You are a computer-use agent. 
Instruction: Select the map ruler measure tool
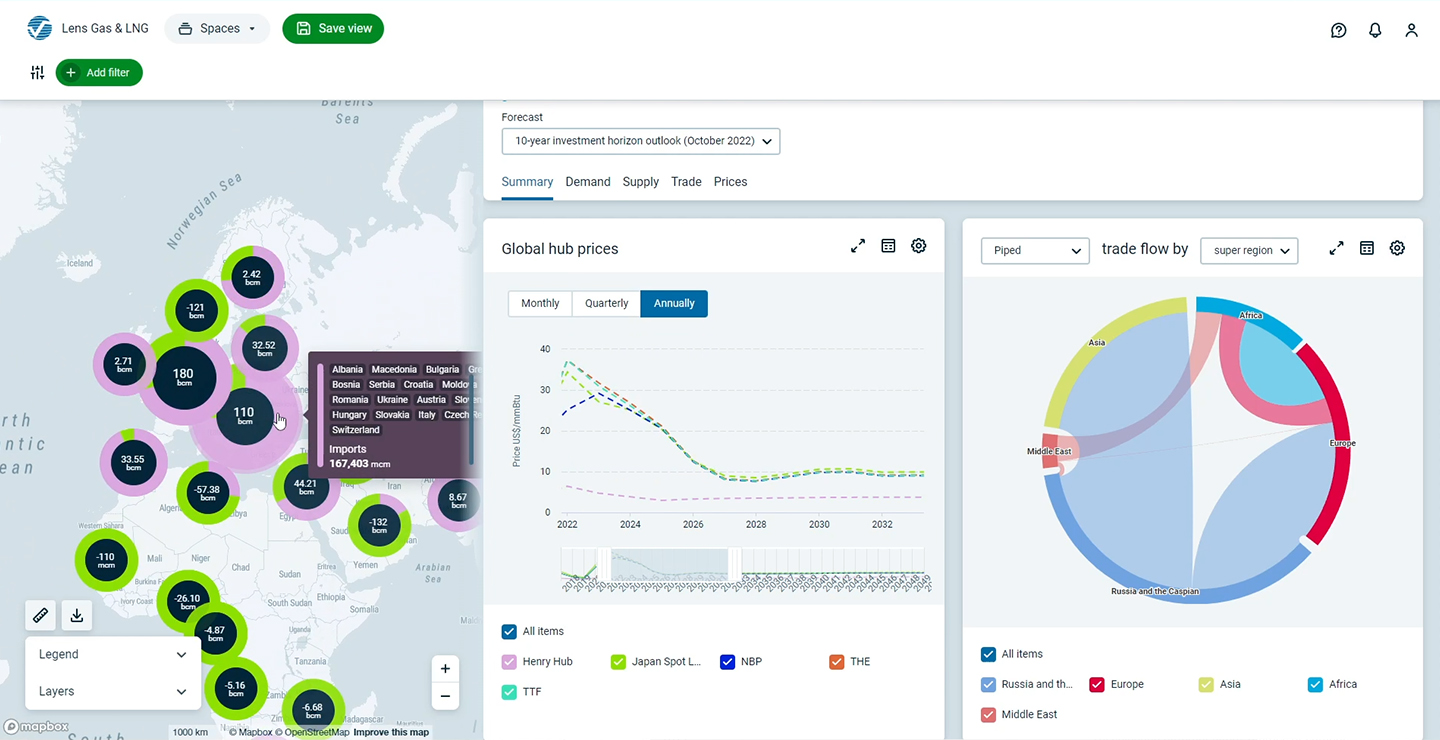pyautogui.click(x=40, y=615)
